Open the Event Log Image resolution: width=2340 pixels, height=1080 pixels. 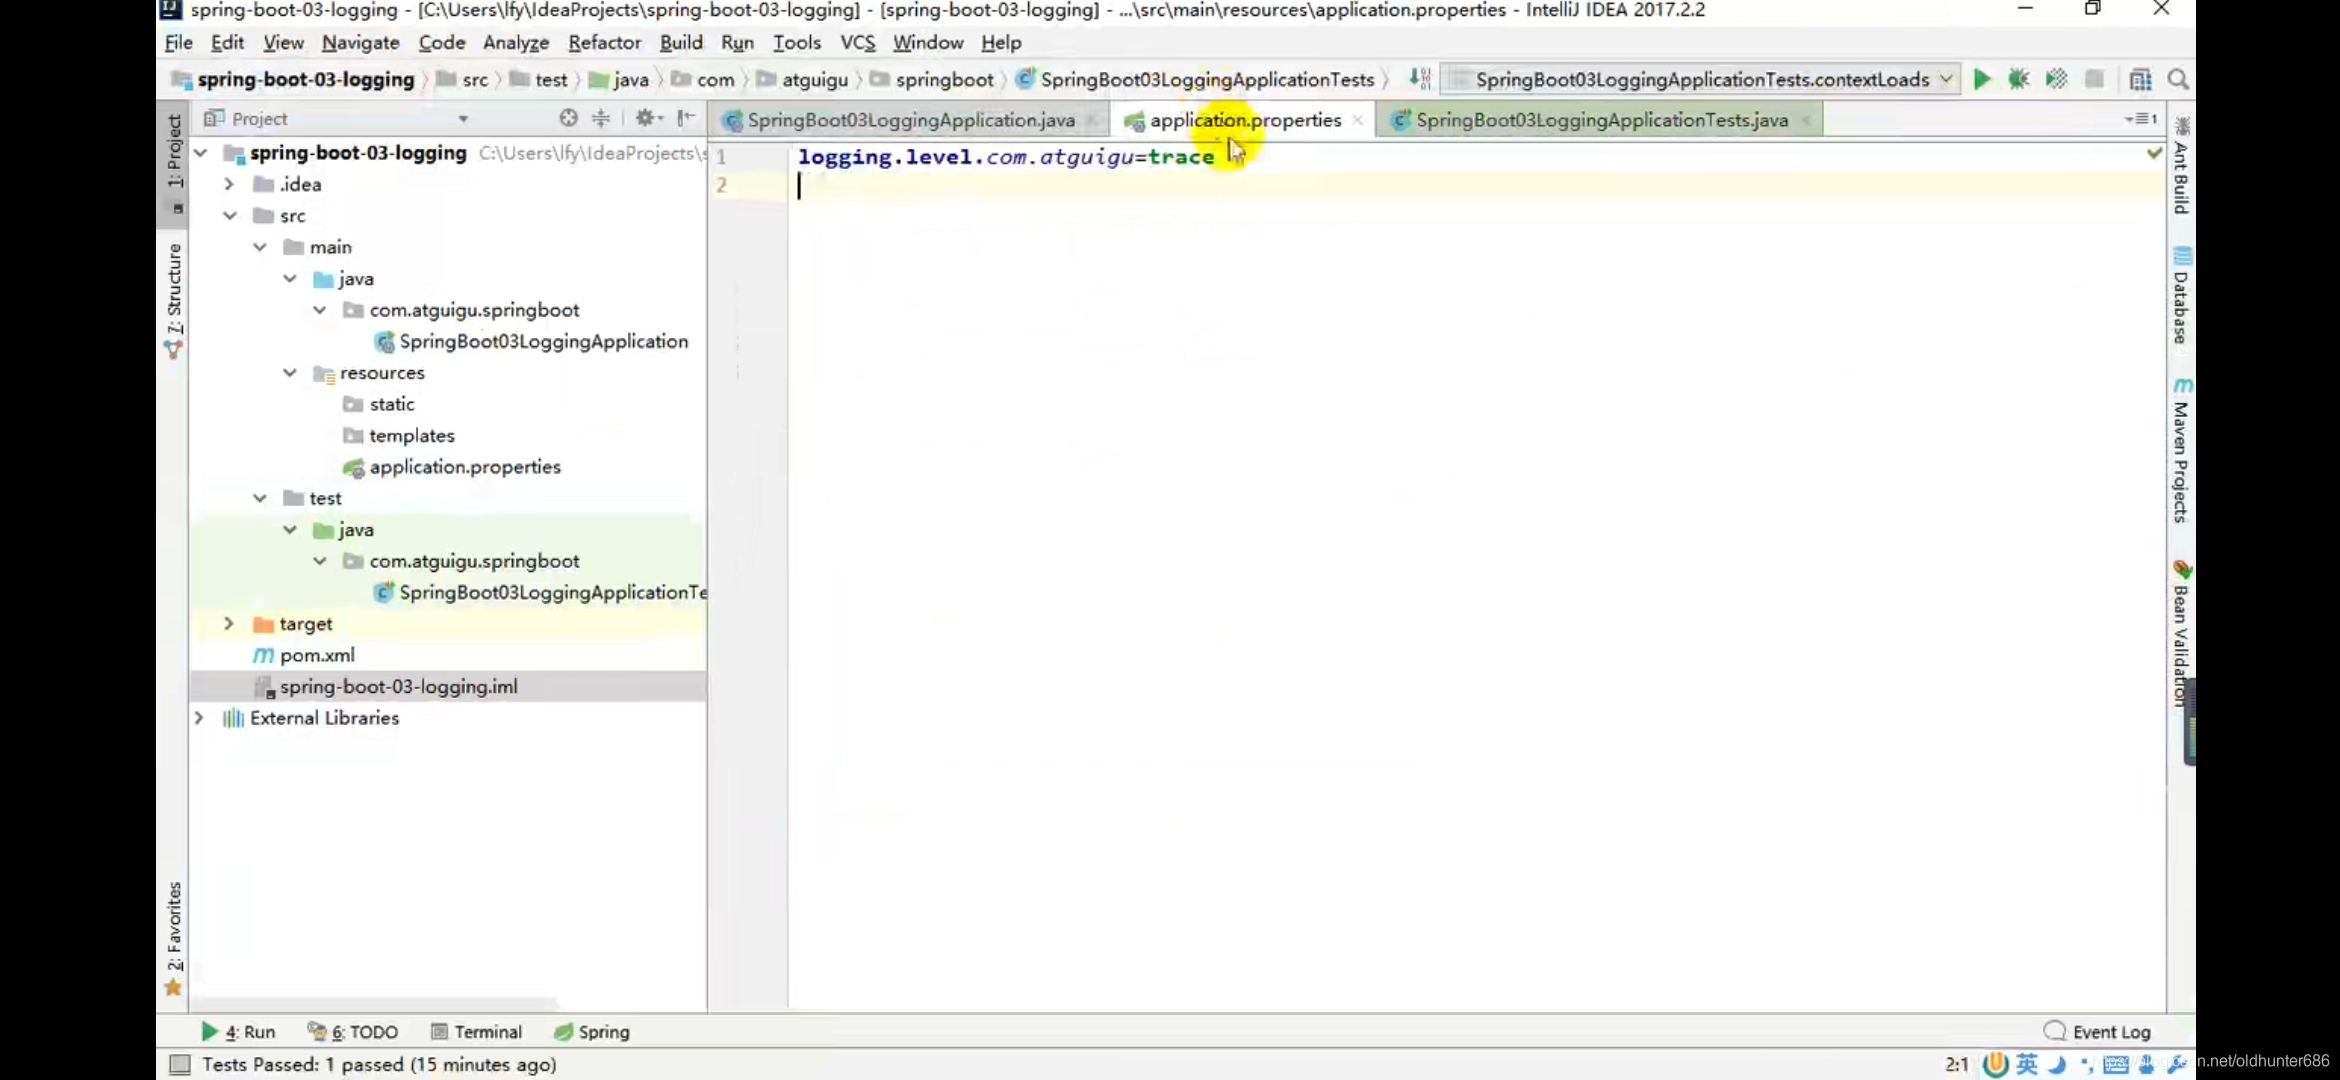2097,1031
